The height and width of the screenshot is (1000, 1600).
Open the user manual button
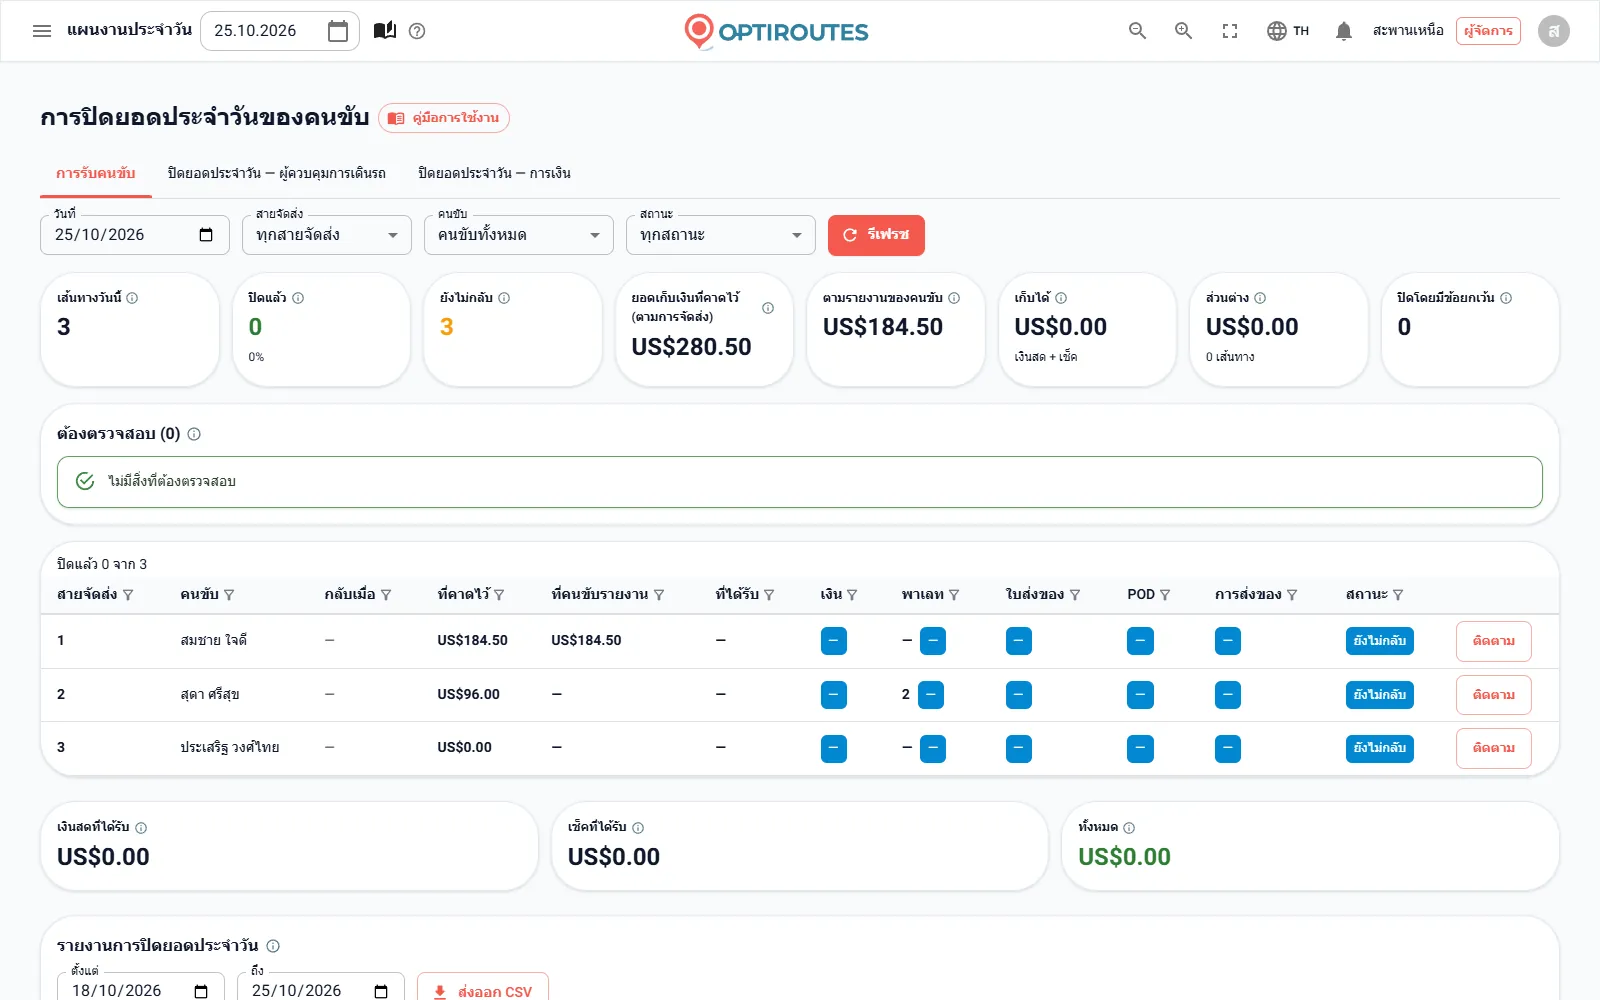[444, 118]
